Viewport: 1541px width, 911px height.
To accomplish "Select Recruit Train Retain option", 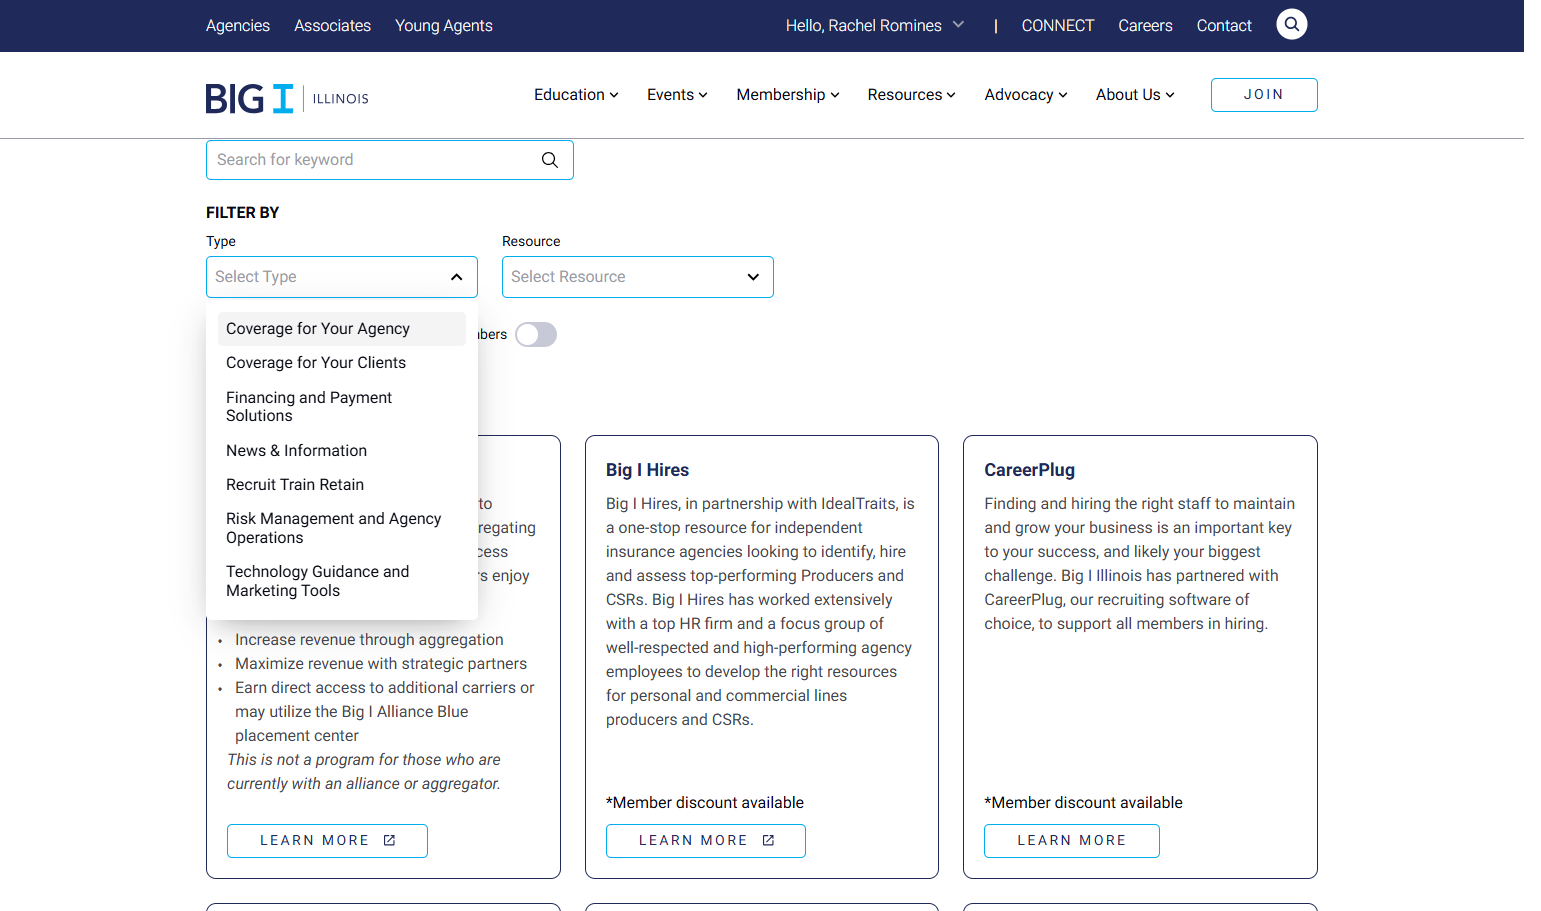I will click(342, 485).
